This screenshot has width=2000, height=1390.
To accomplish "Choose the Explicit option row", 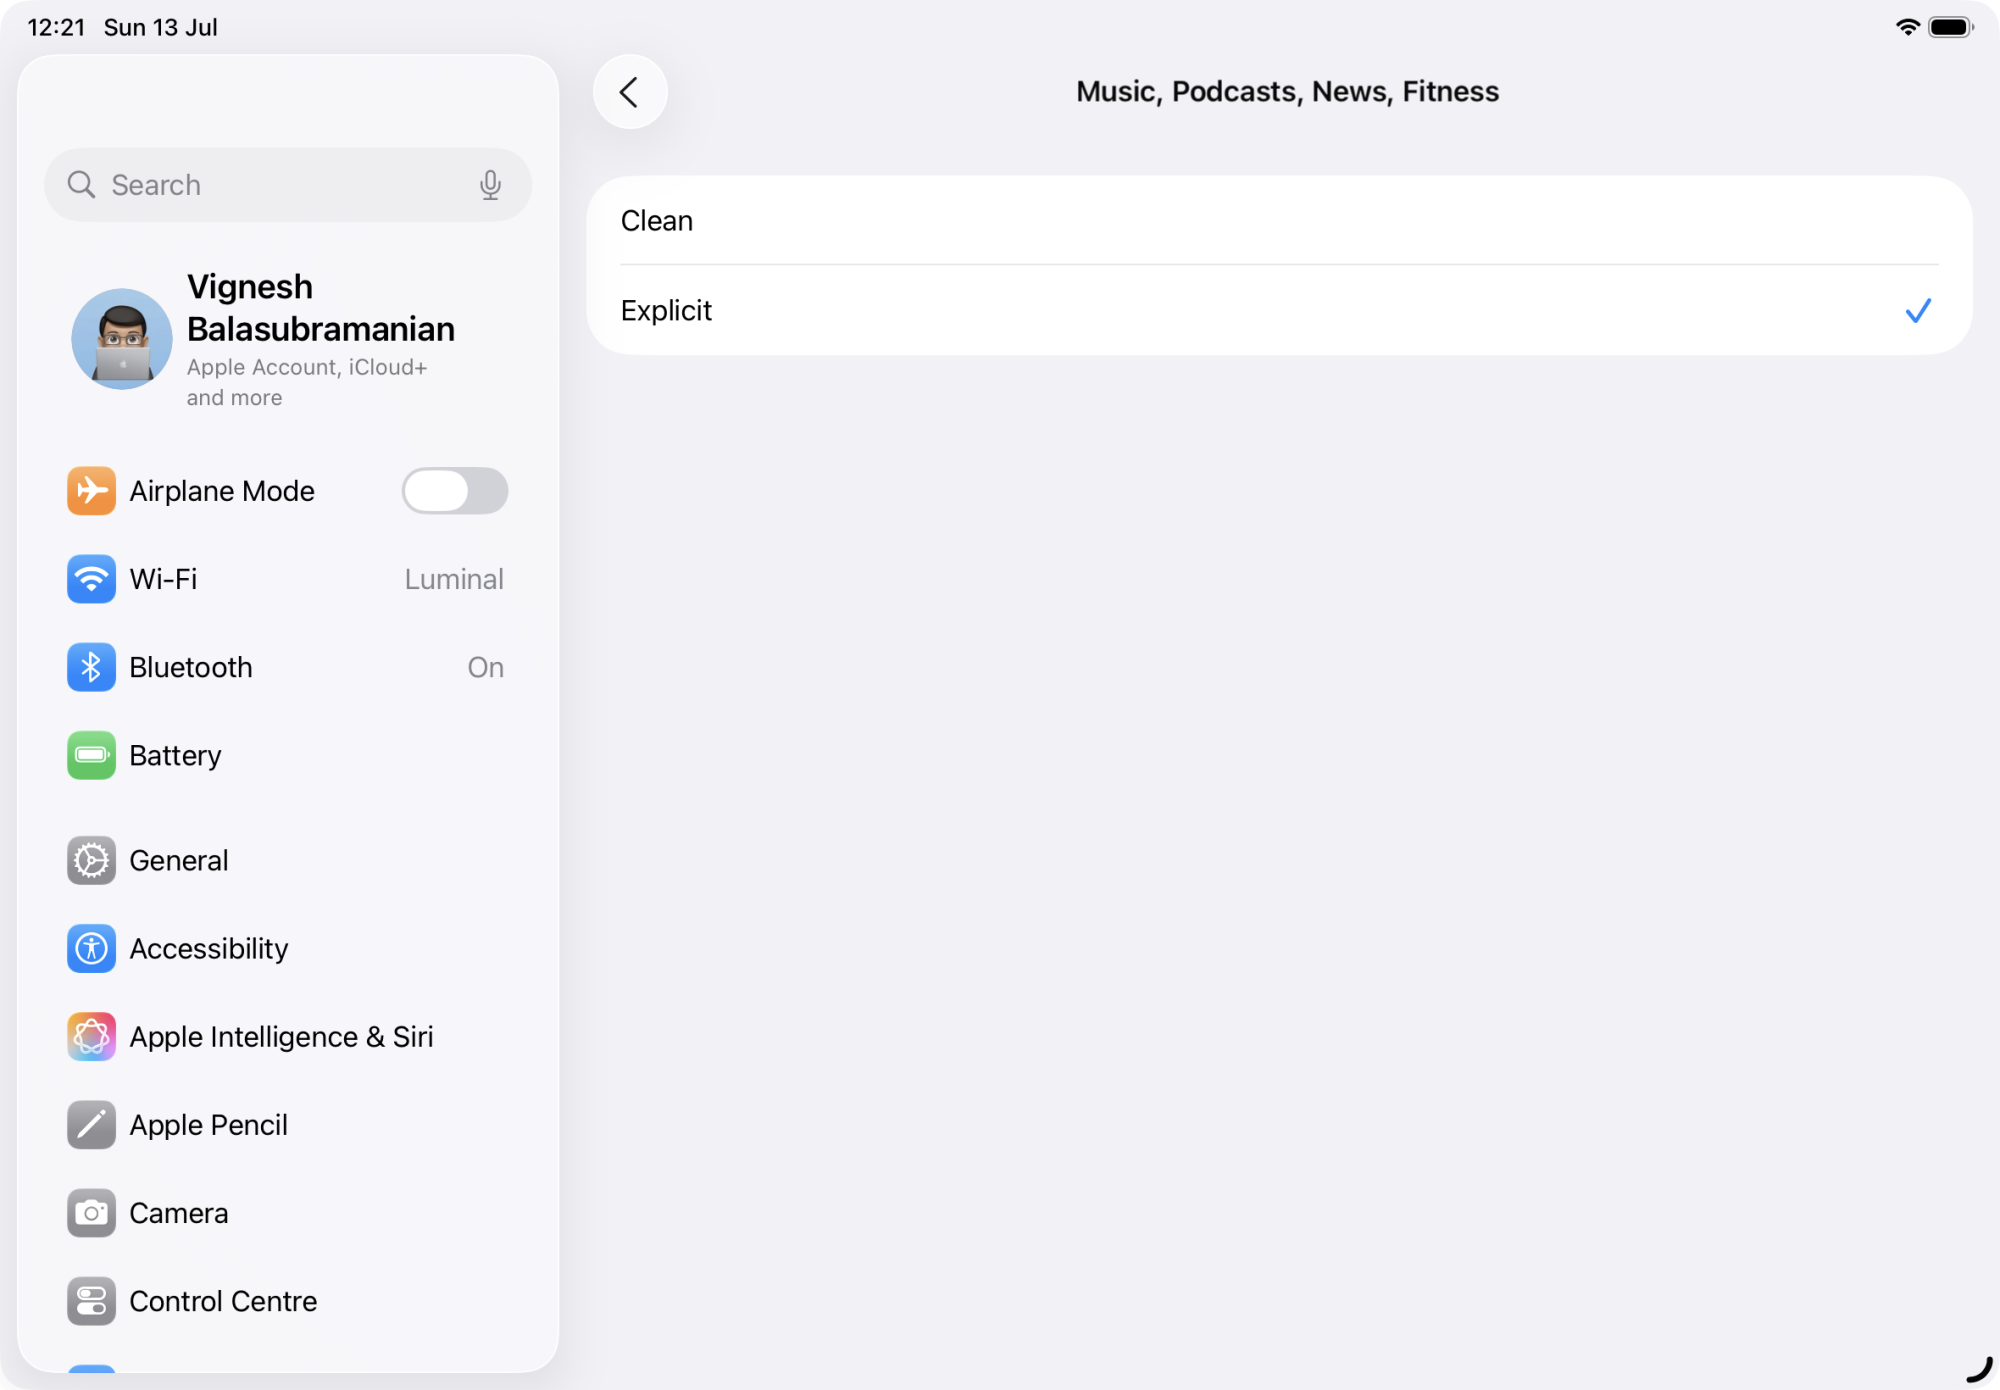I will [x=1279, y=310].
